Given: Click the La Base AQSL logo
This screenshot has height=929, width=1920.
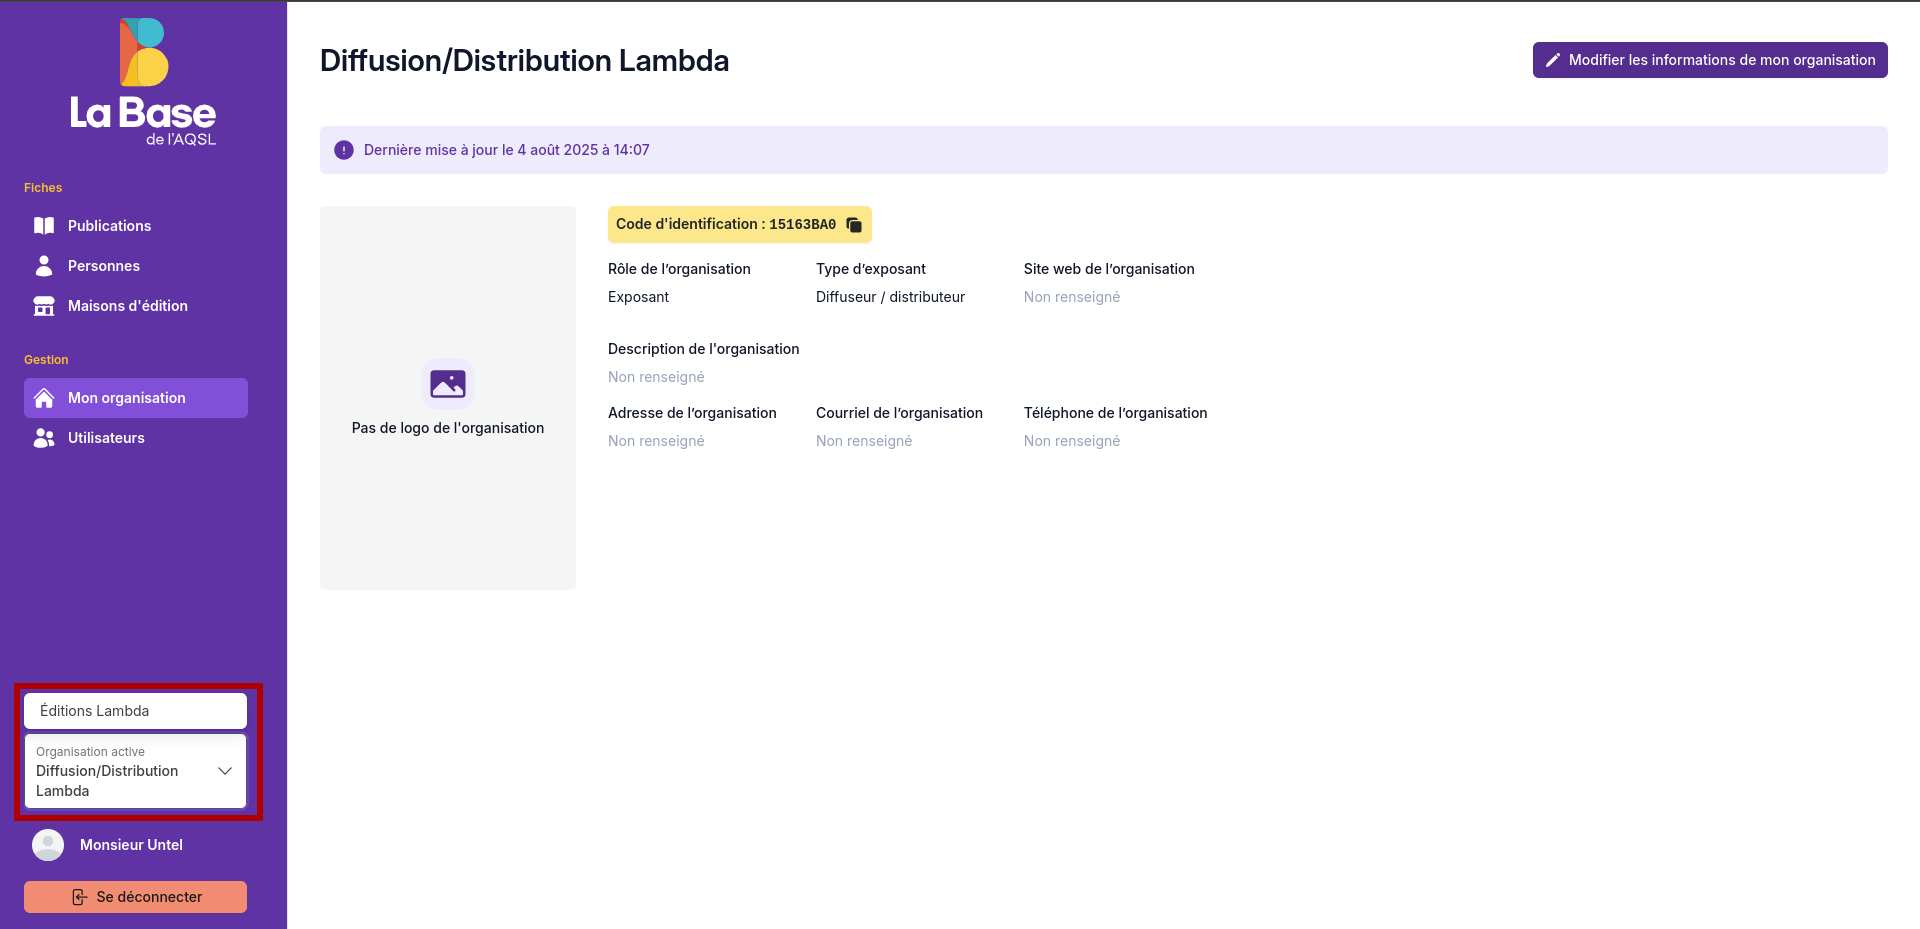Looking at the screenshot, I should (x=141, y=80).
